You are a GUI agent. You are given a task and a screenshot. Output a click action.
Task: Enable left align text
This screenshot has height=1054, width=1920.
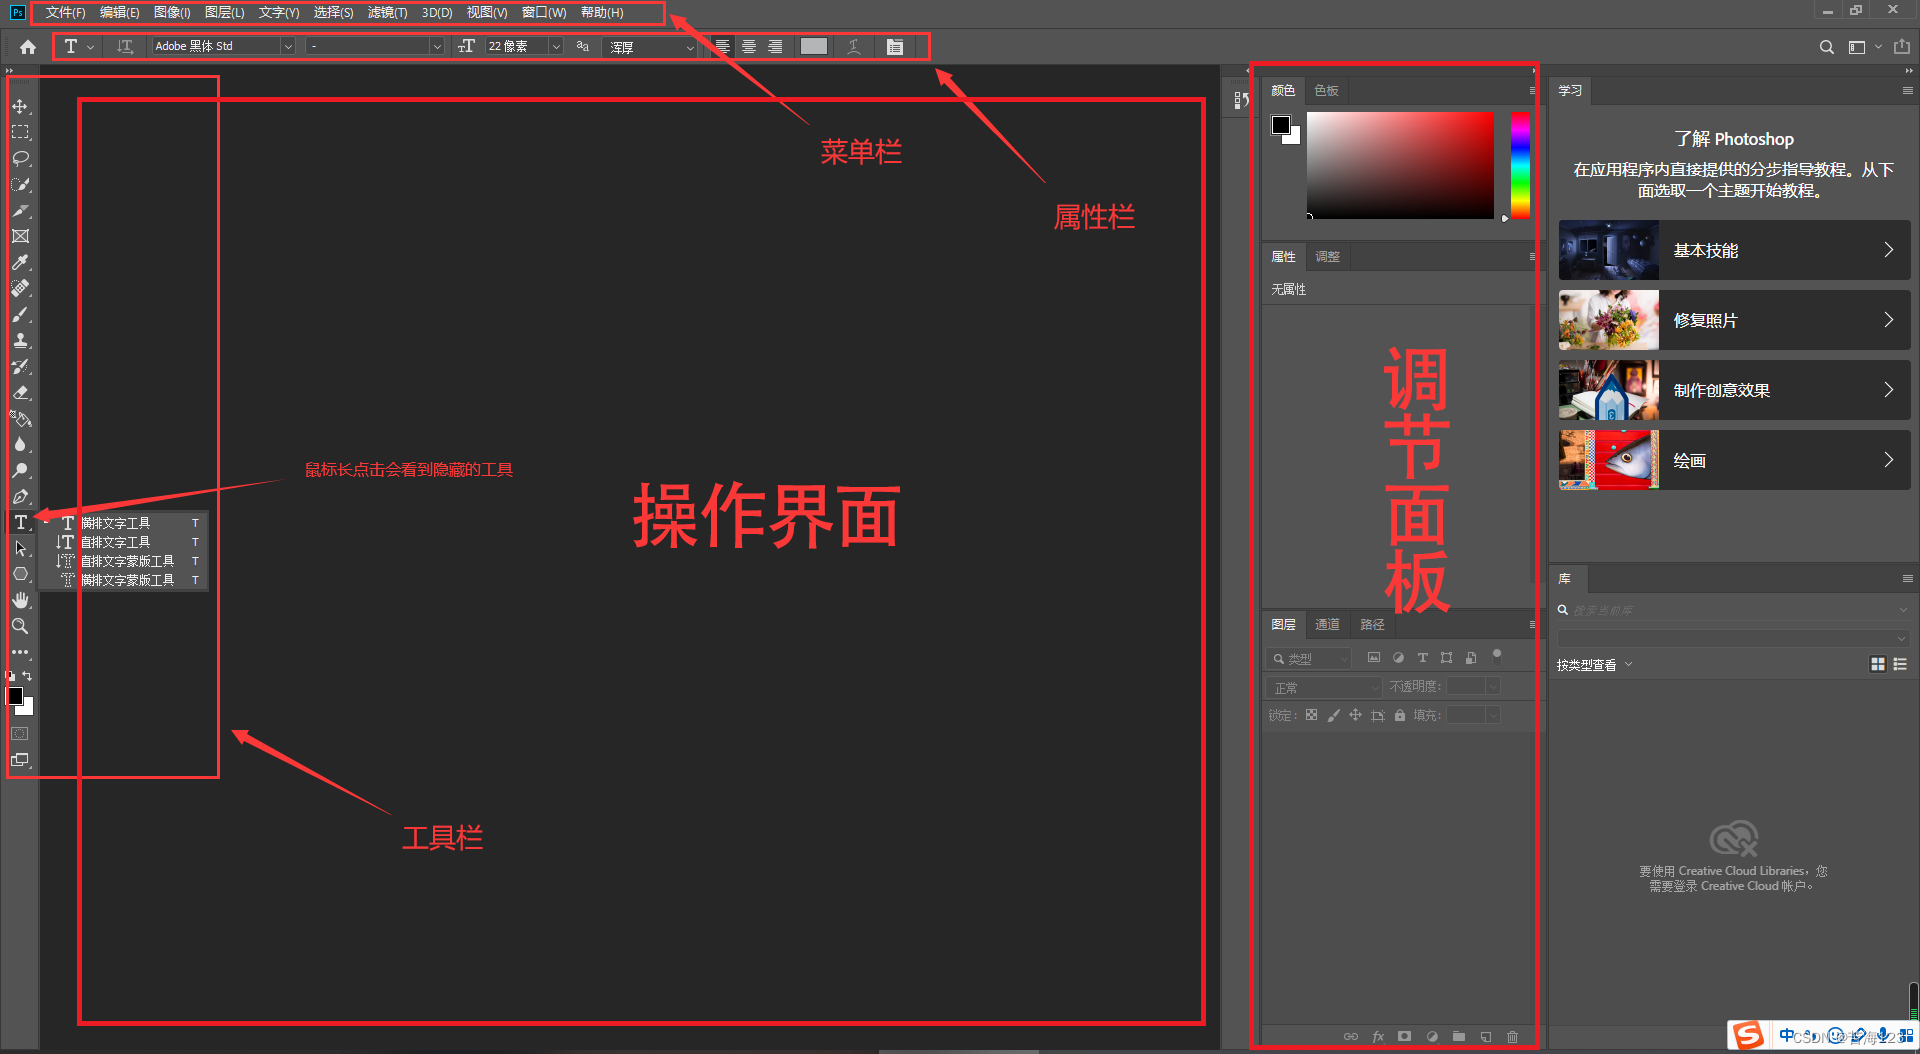(722, 47)
